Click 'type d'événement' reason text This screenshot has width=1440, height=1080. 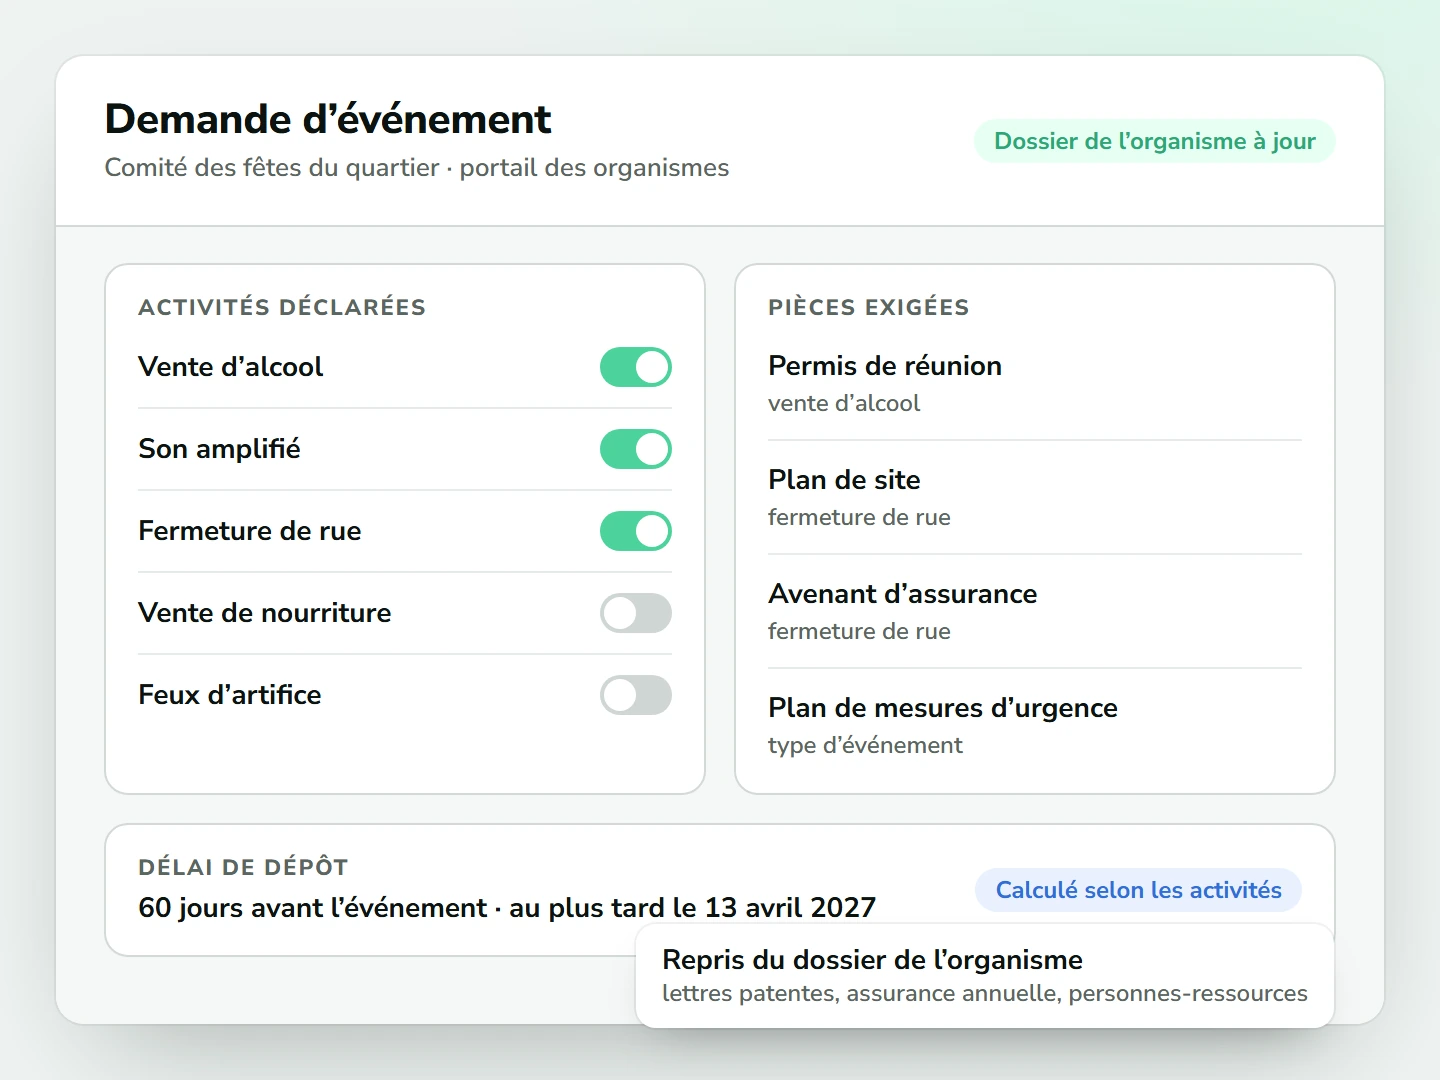[865, 745]
